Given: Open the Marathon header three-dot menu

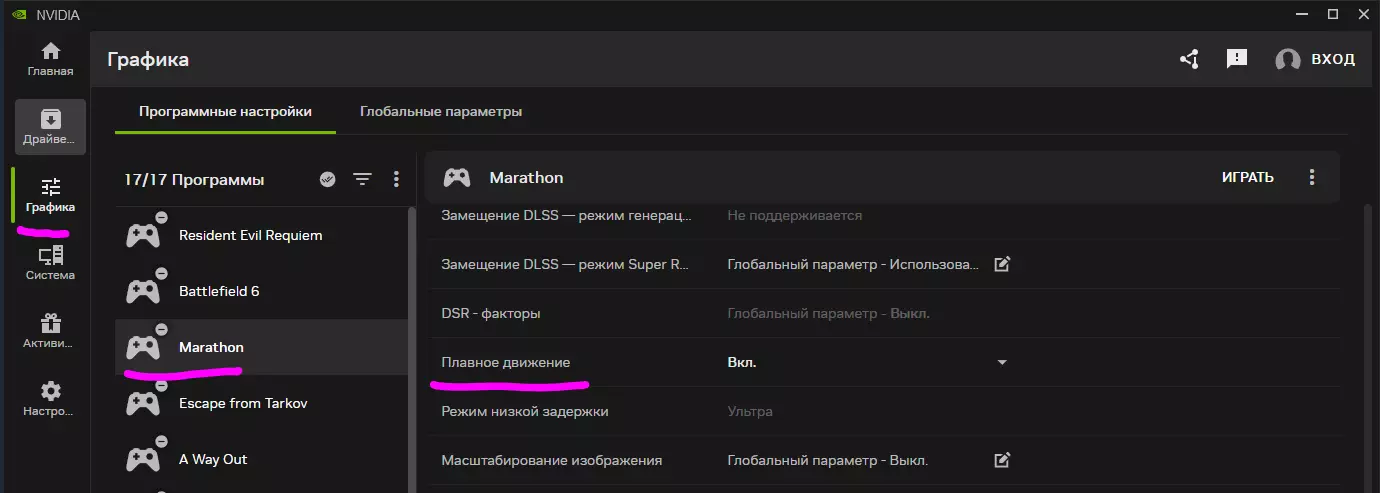Looking at the screenshot, I should click(1312, 177).
